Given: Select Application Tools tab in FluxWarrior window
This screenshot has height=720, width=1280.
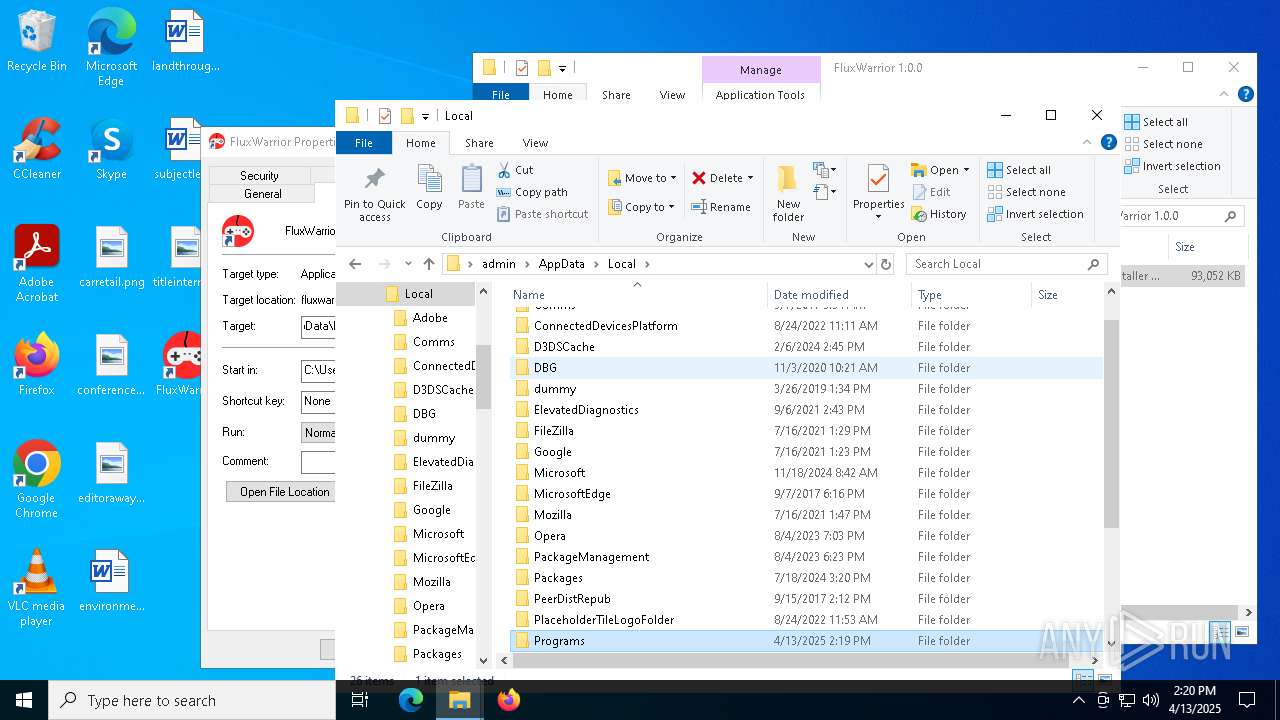Looking at the screenshot, I should [x=760, y=95].
